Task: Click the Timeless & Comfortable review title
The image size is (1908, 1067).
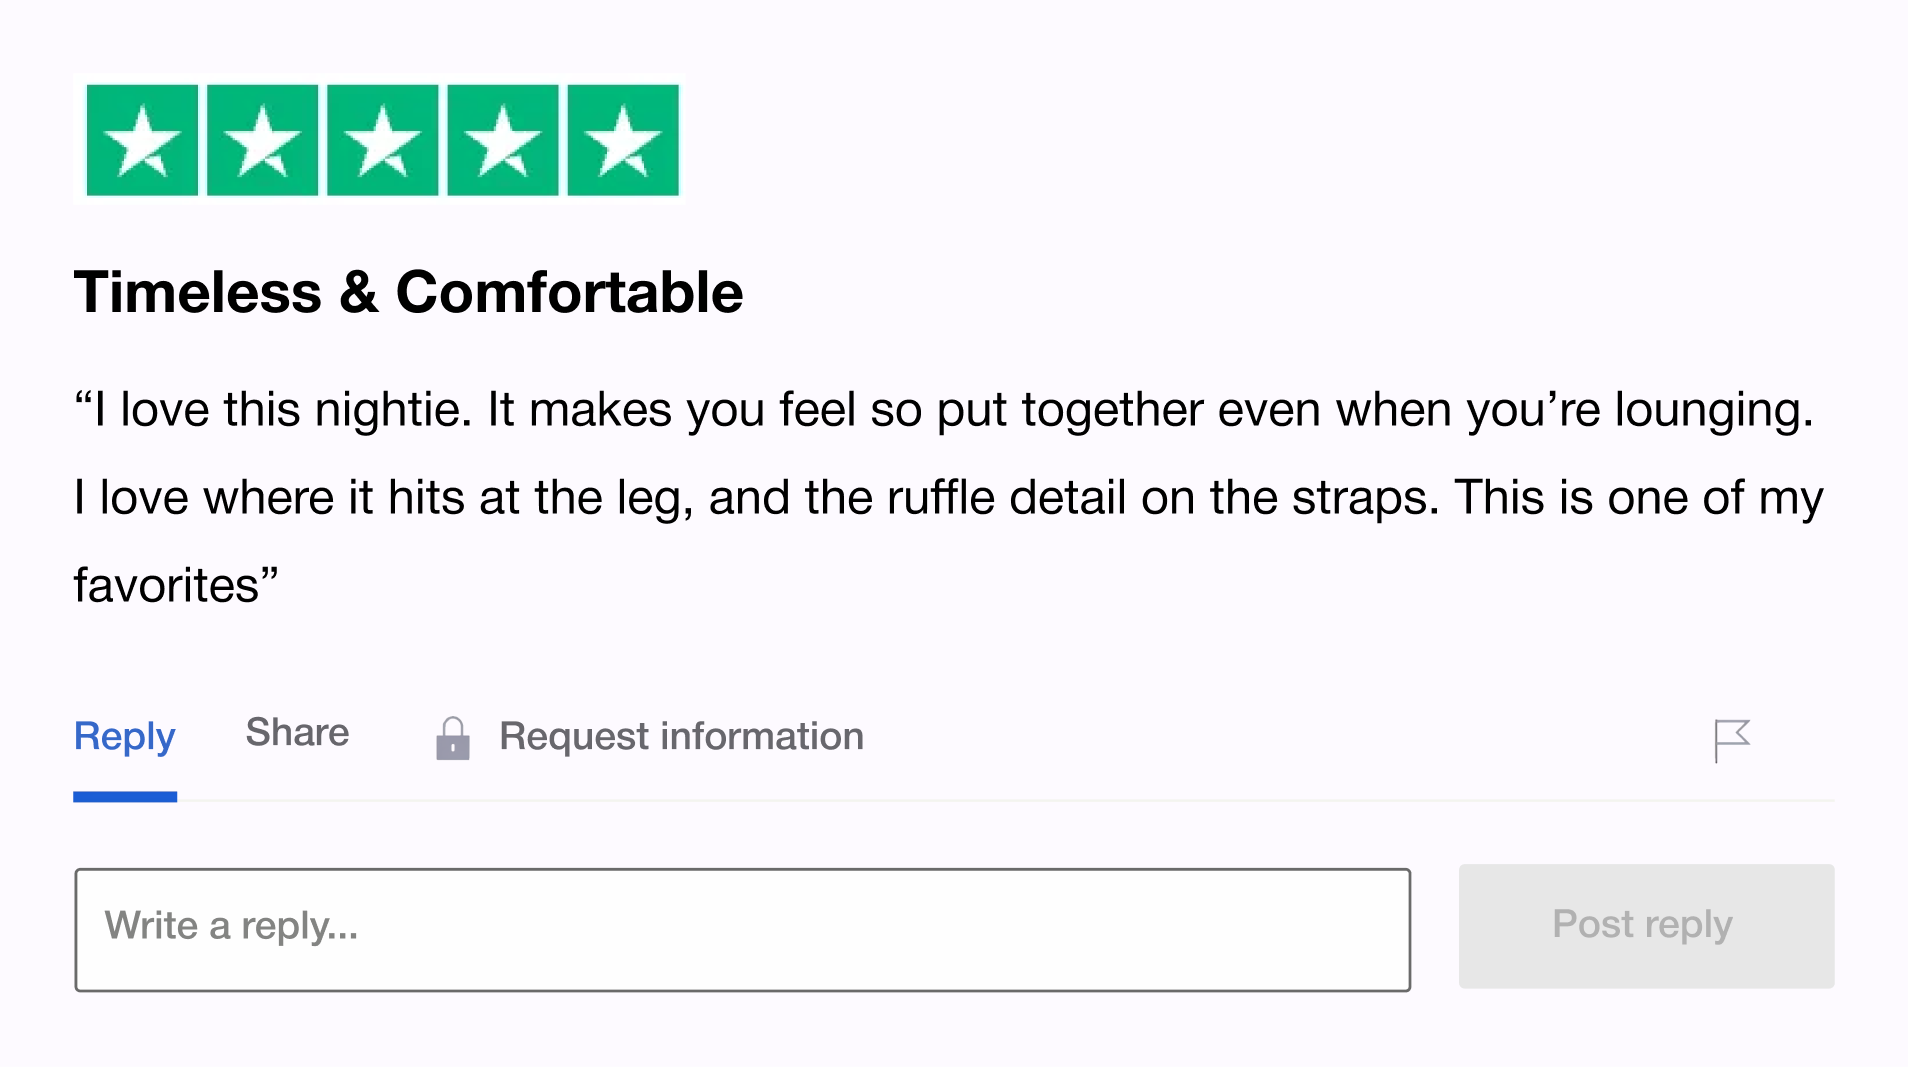Action: [408, 293]
